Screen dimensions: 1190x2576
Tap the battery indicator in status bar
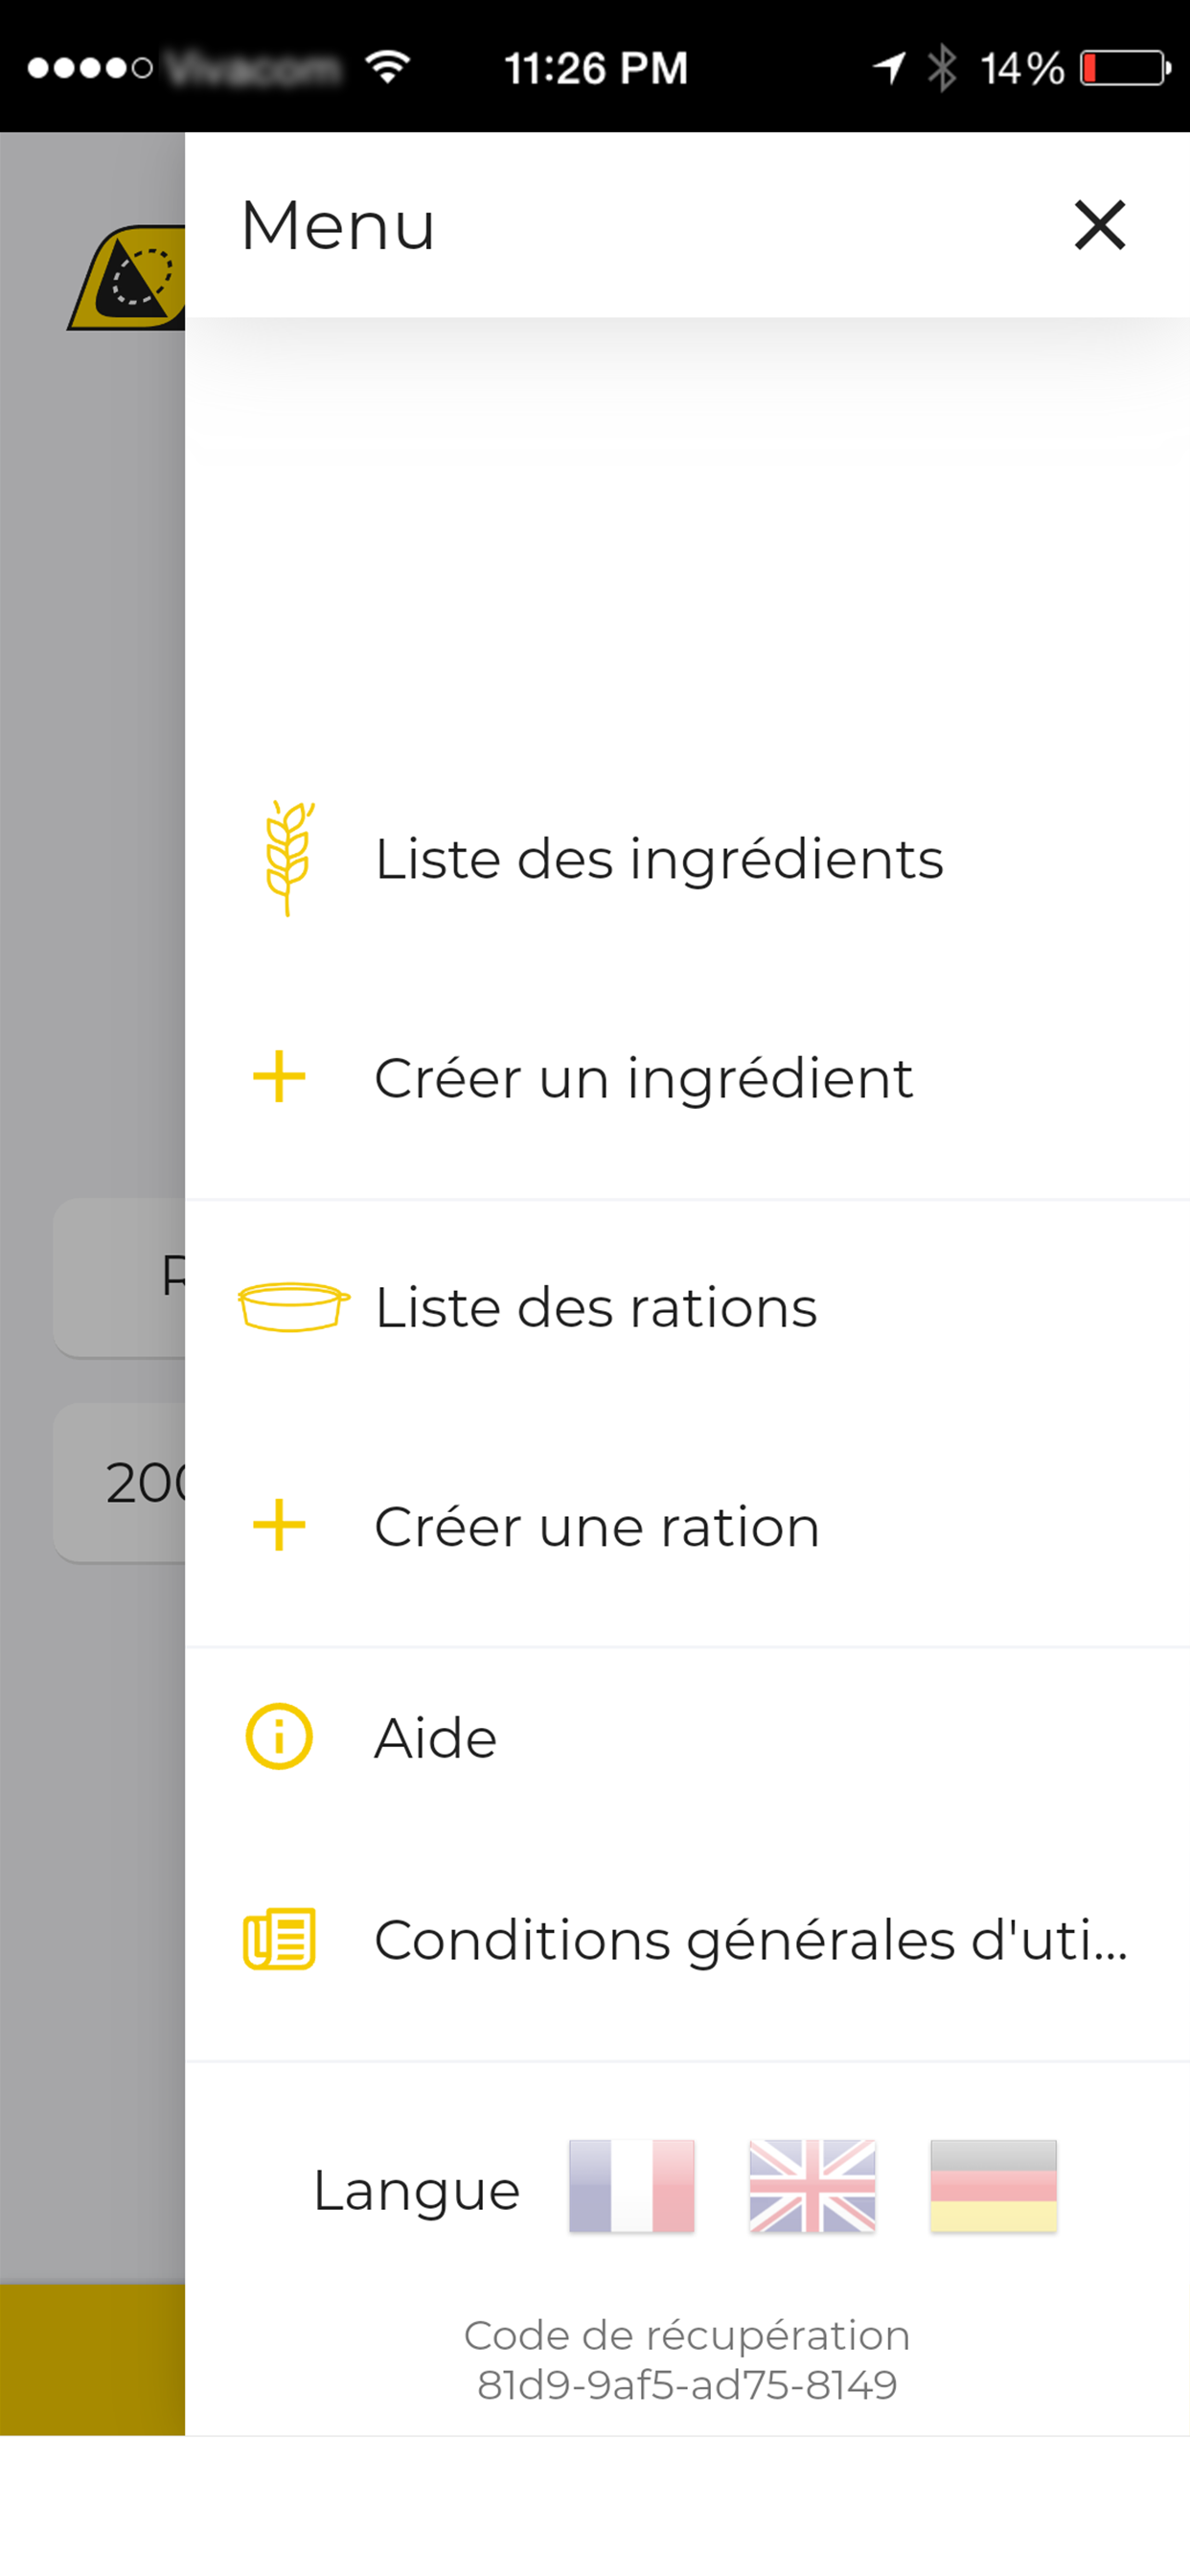1125,68
